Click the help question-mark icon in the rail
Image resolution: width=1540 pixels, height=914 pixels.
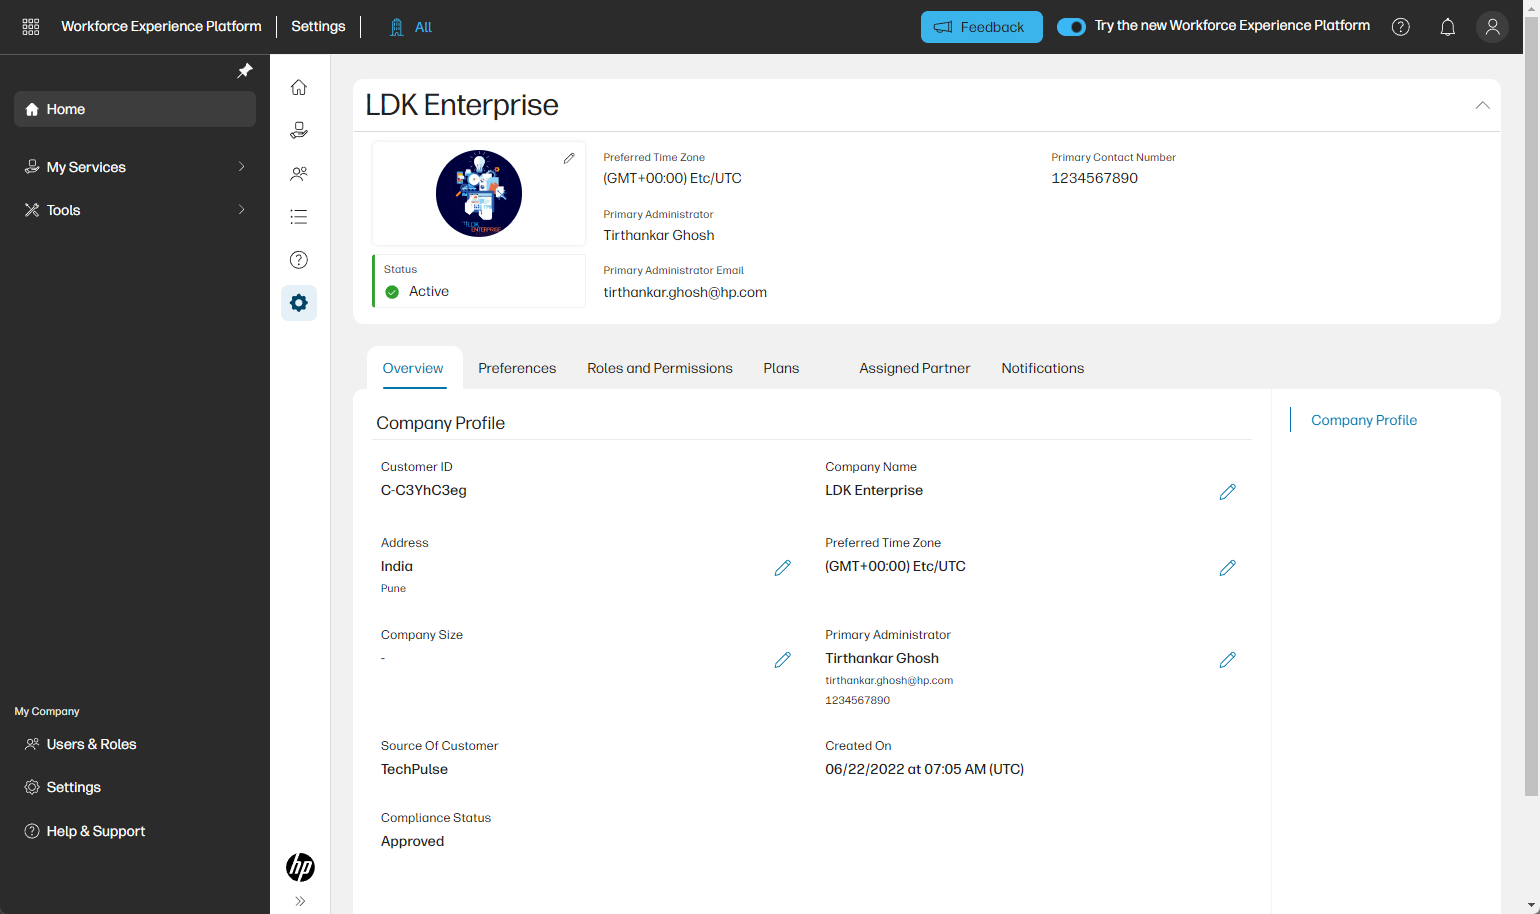point(298,259)
